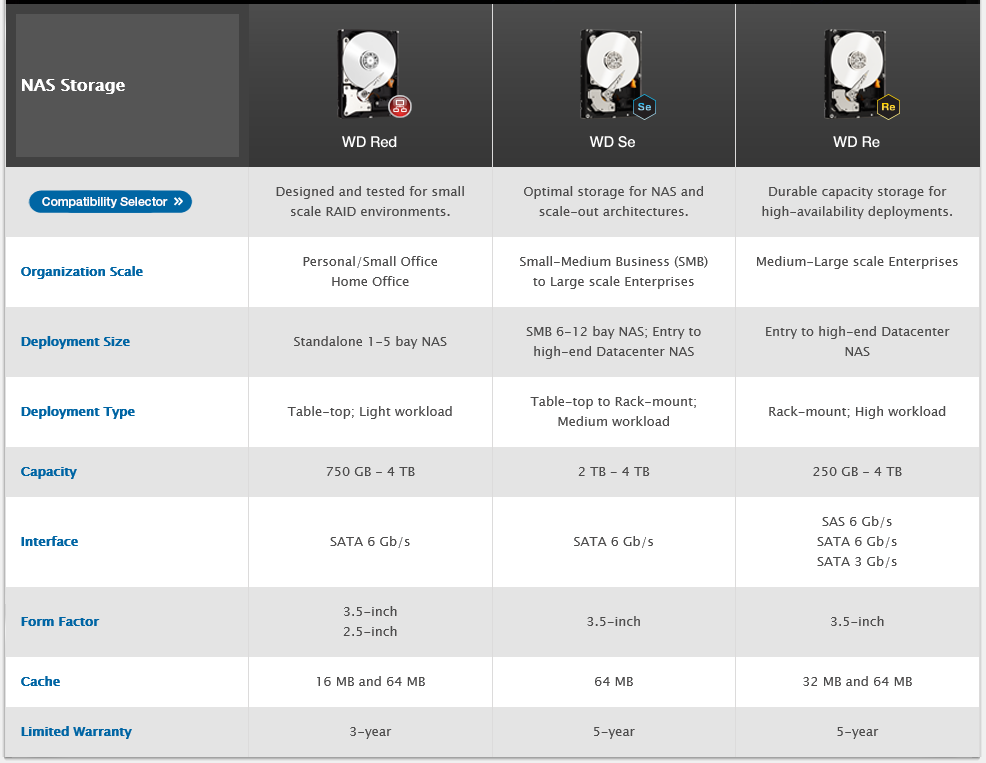The image size is (986, 763).
Task: Click the Deployment Type row label
Action: coord(78,412)
